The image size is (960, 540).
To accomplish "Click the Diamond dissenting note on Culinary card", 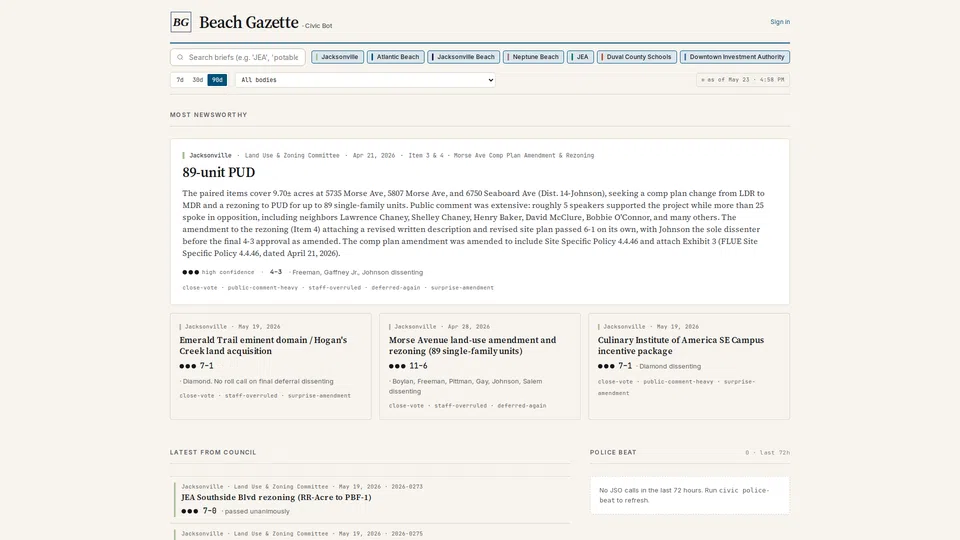I will (x=669, y=366).
